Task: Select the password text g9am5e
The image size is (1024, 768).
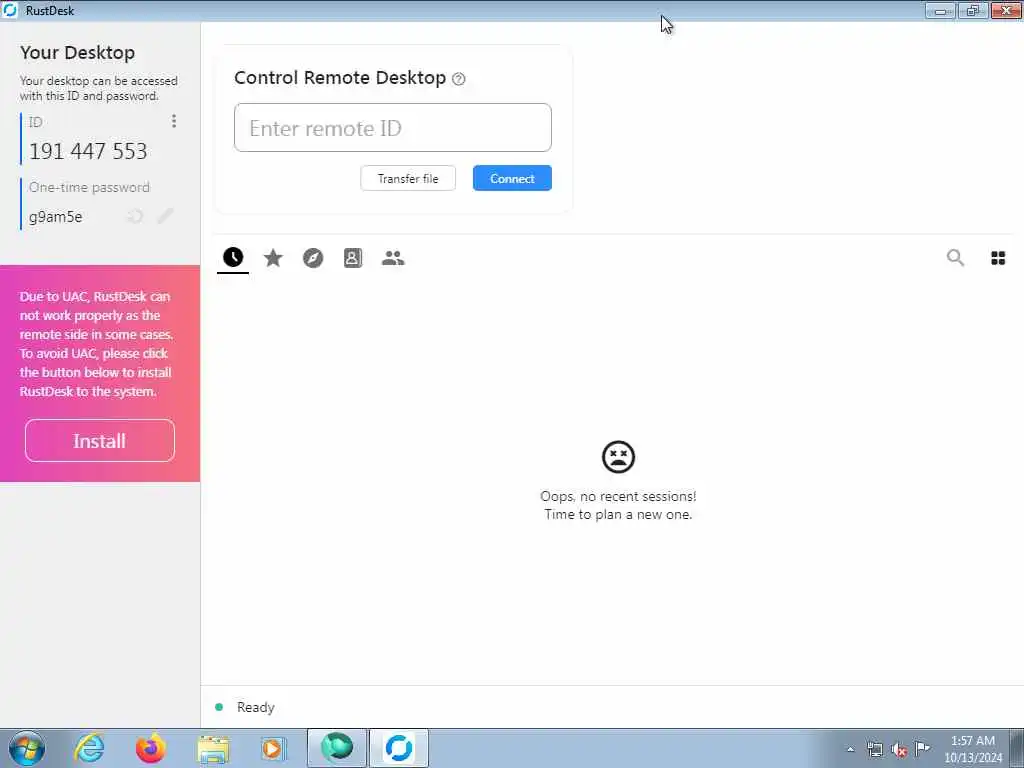Action: (x=56, y=217)
